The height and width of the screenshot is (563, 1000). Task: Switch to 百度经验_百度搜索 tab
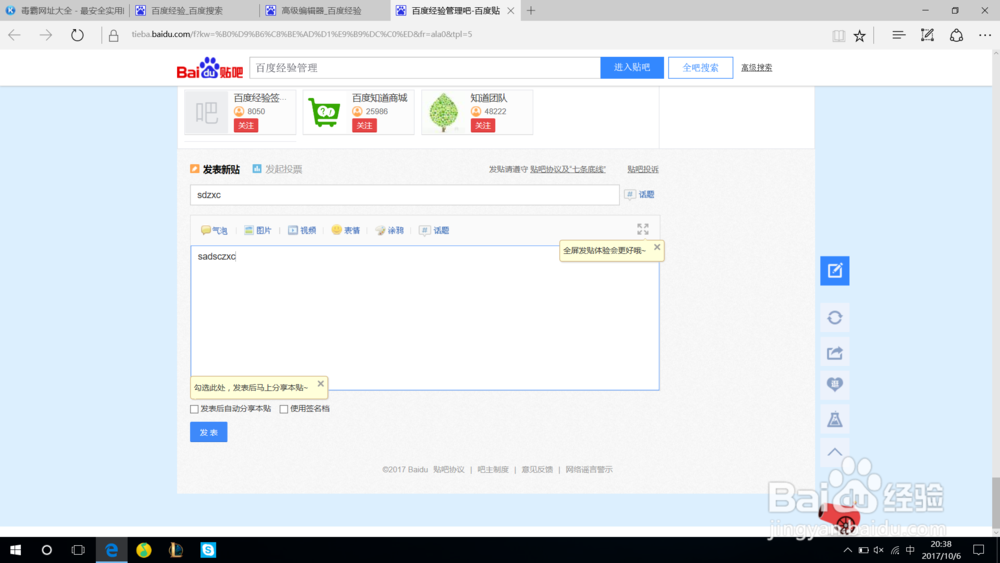pos(195,10)
